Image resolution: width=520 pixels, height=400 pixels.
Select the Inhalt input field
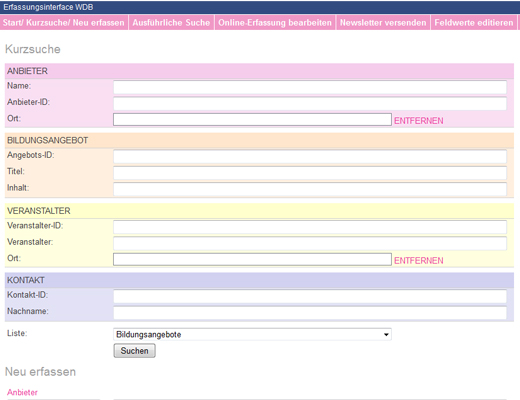tap(310, 189)
